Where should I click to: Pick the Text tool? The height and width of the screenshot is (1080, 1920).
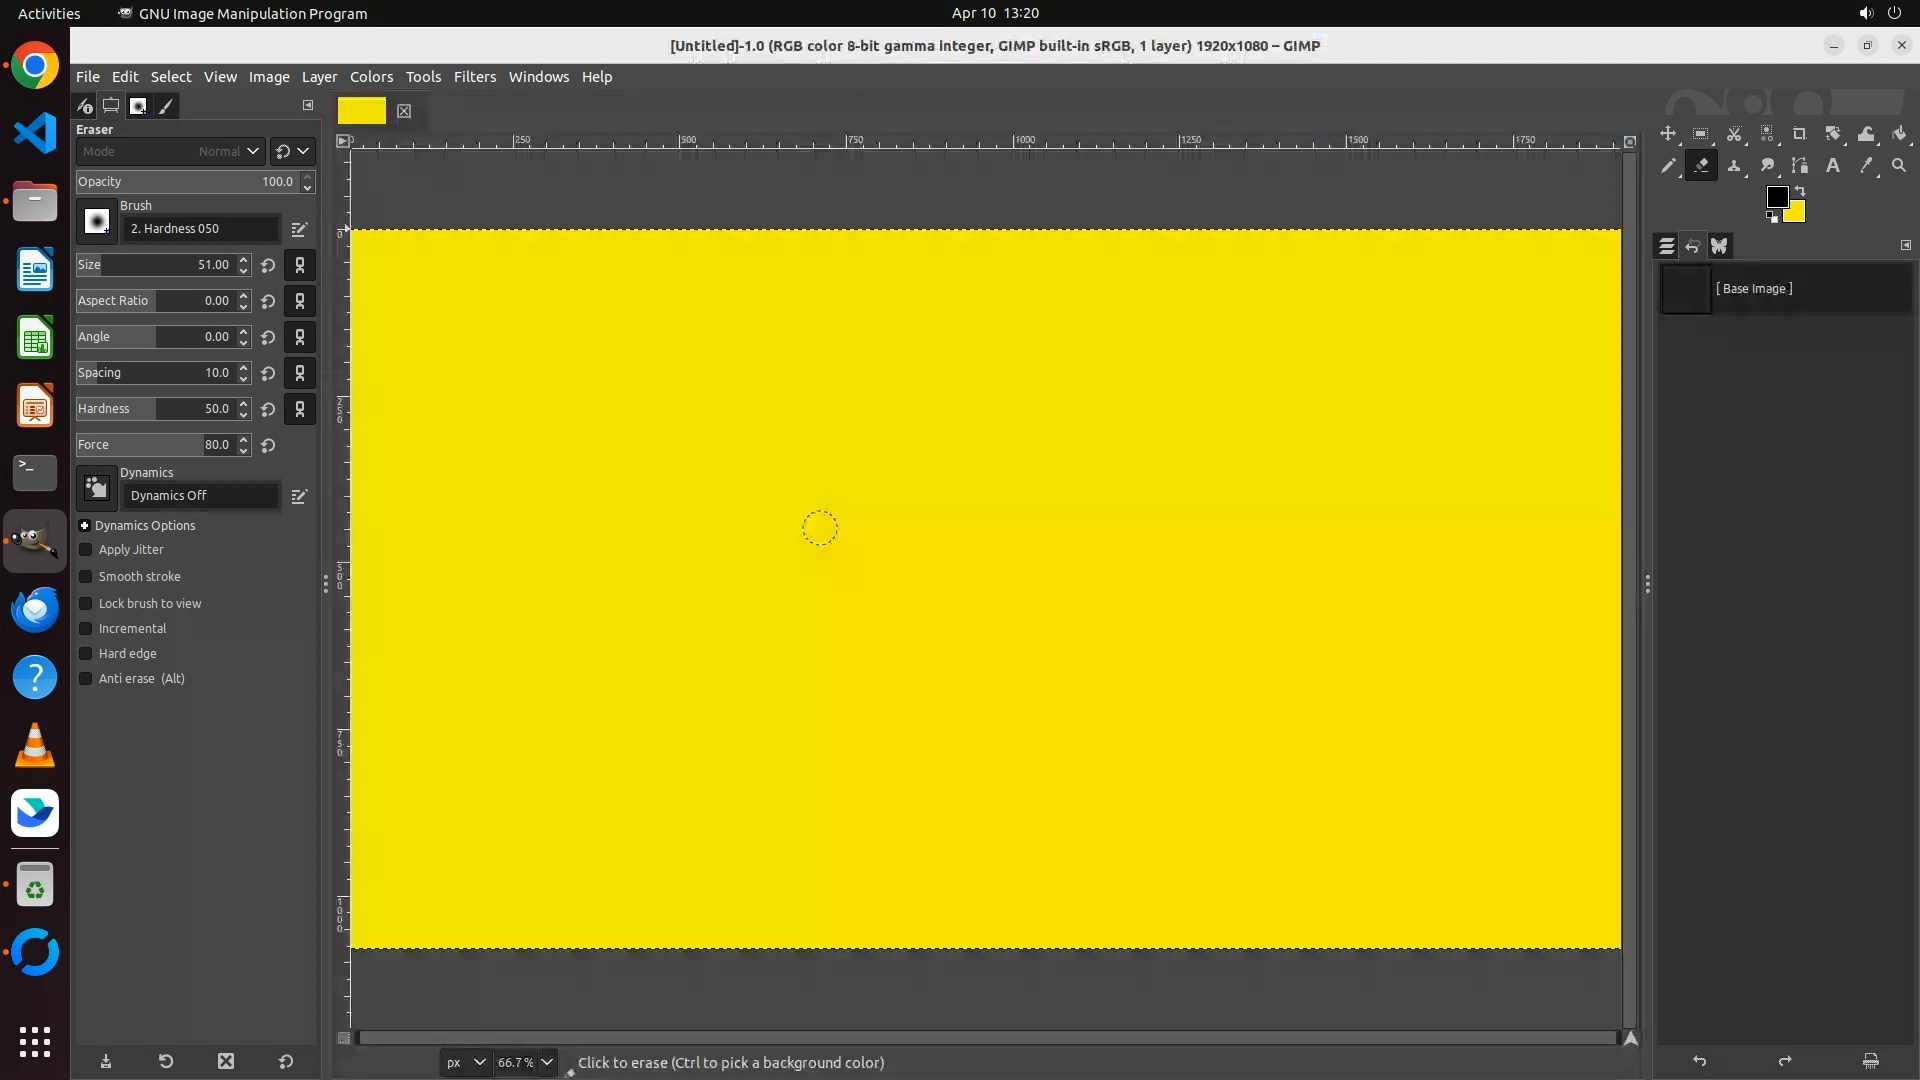click(1833, 166)
